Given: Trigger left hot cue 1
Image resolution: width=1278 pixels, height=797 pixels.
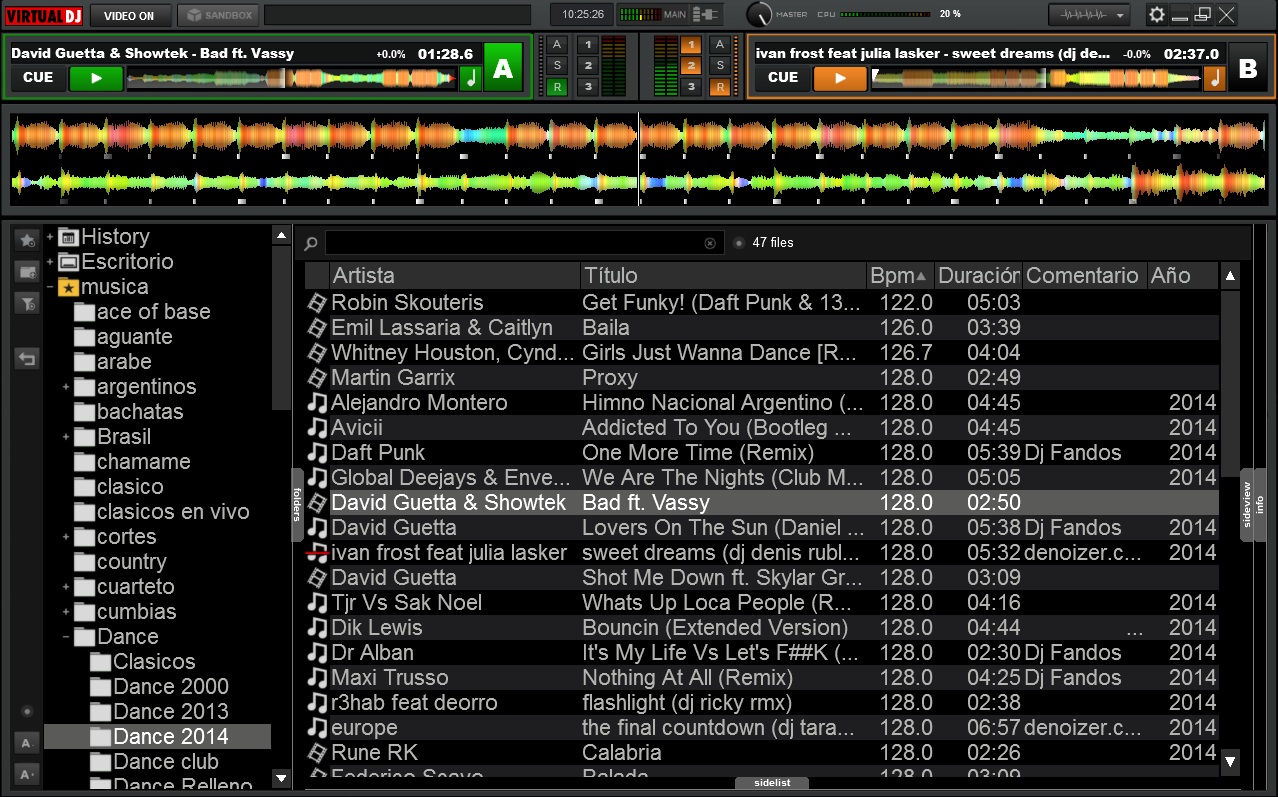Looking at the screenshot, I should point(587,44).
